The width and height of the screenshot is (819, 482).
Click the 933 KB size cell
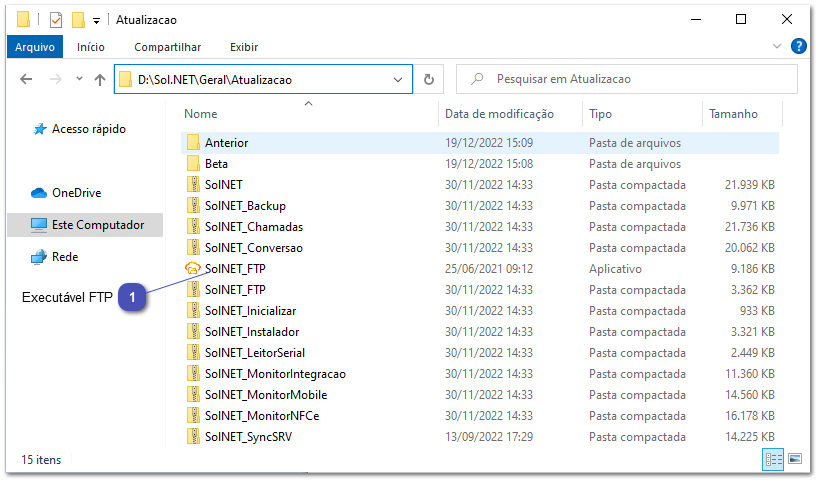coord(757,311)
